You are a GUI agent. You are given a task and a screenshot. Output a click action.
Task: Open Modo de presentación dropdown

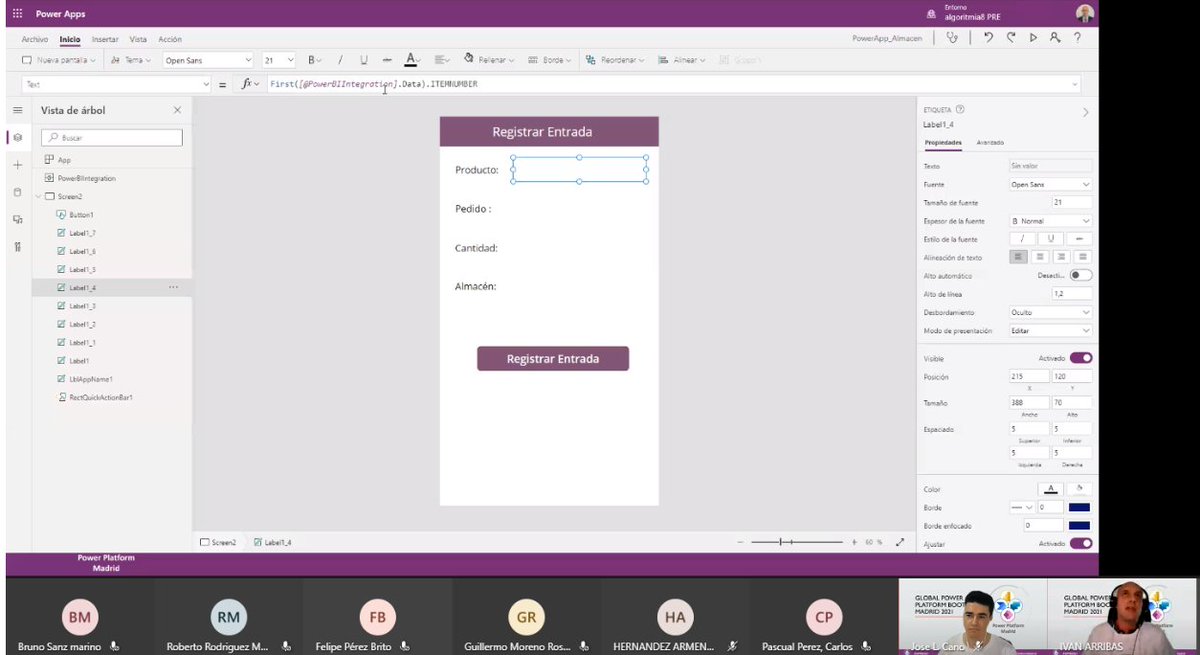(x=1050, y=330)
